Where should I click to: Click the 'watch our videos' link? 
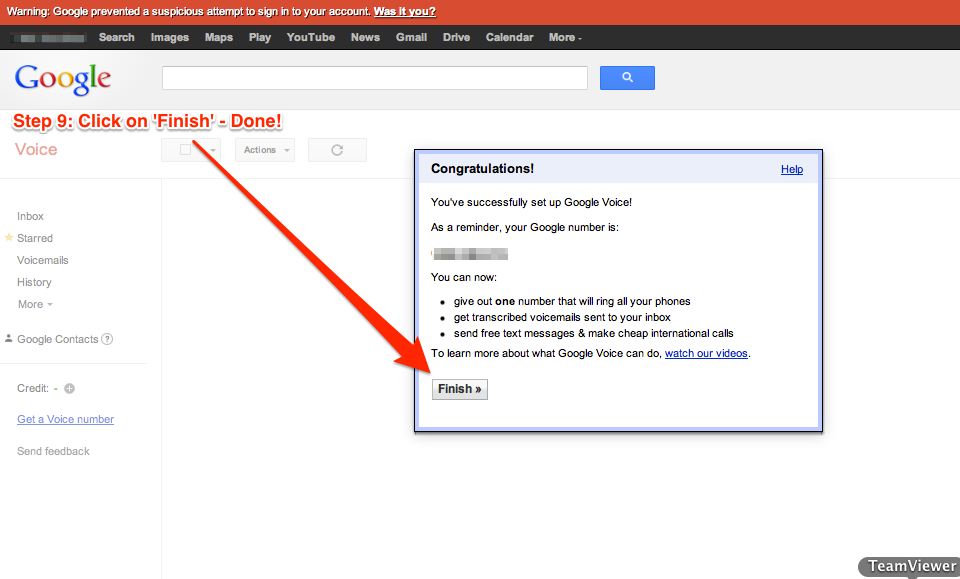706,353
